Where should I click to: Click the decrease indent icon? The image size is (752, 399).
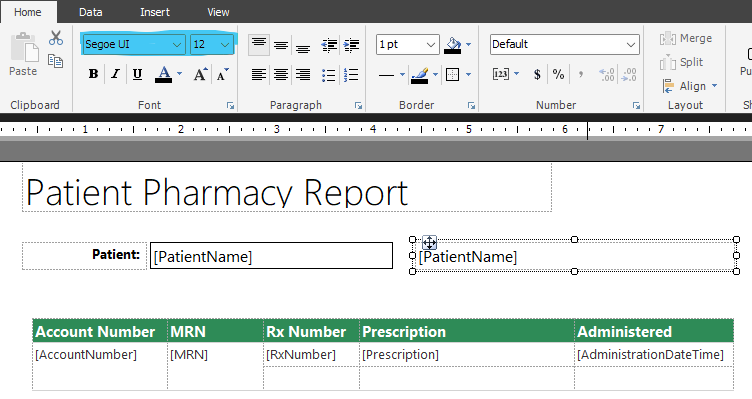pos(329,45)
